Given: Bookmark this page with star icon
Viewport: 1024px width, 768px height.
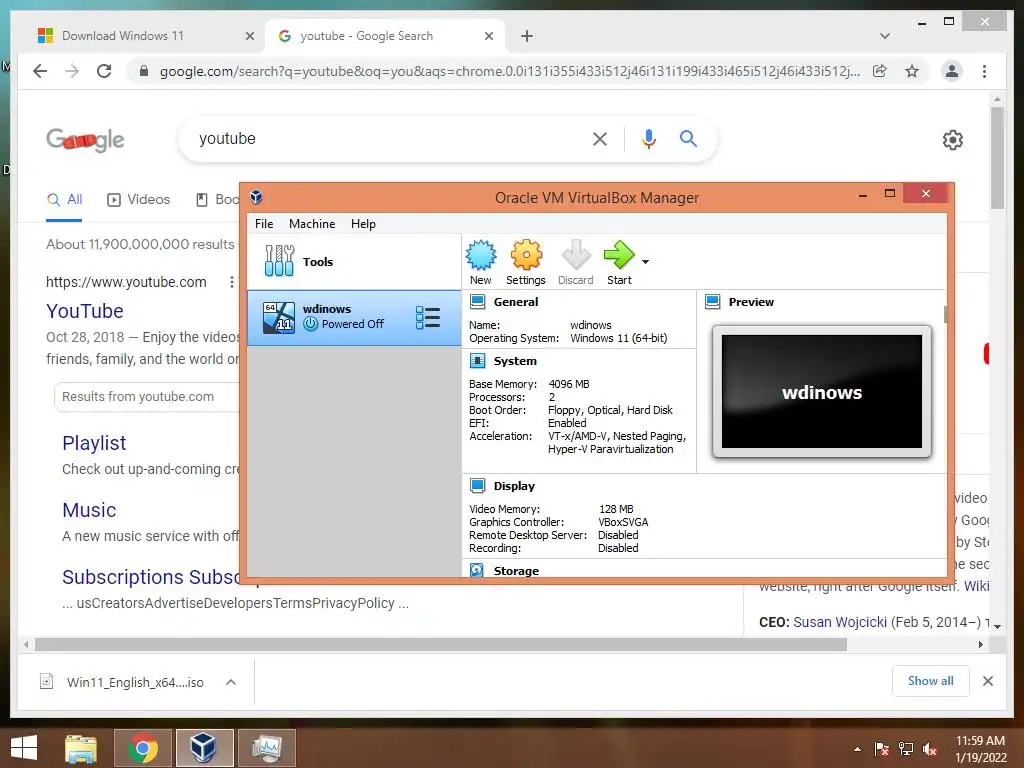Looking at the screenshot, I should tap(912, 71).
